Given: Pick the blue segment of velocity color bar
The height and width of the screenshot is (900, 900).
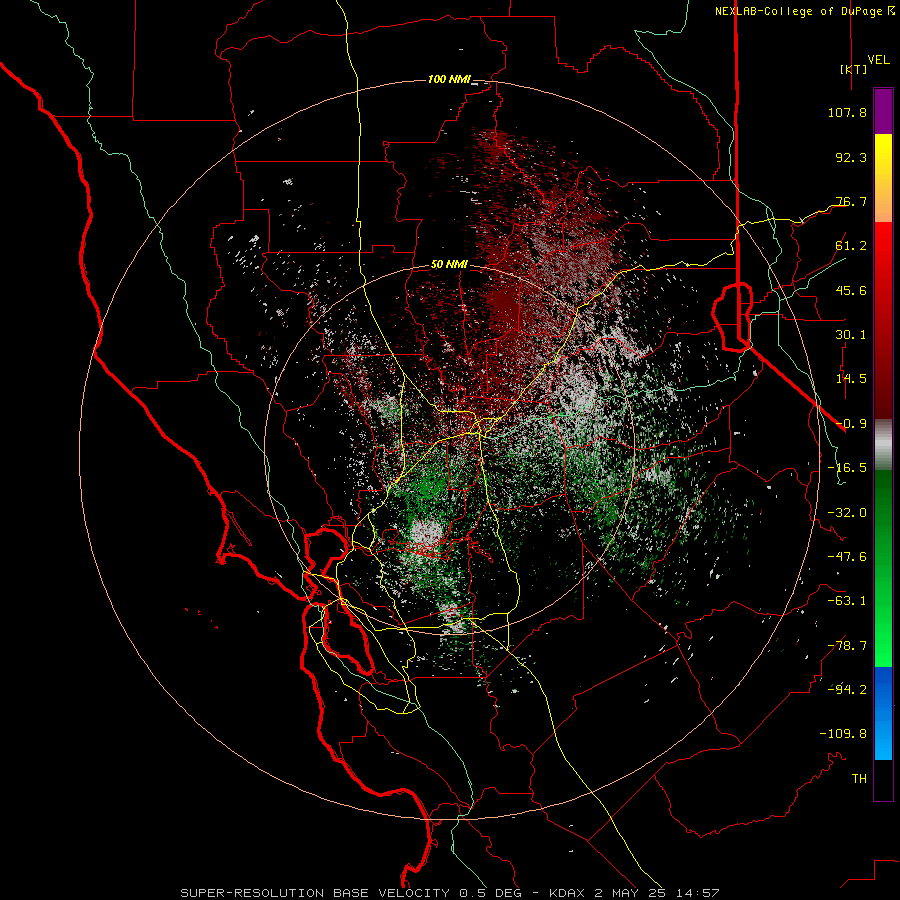Looking at the screenshot, I should click(x=883, y=713).
